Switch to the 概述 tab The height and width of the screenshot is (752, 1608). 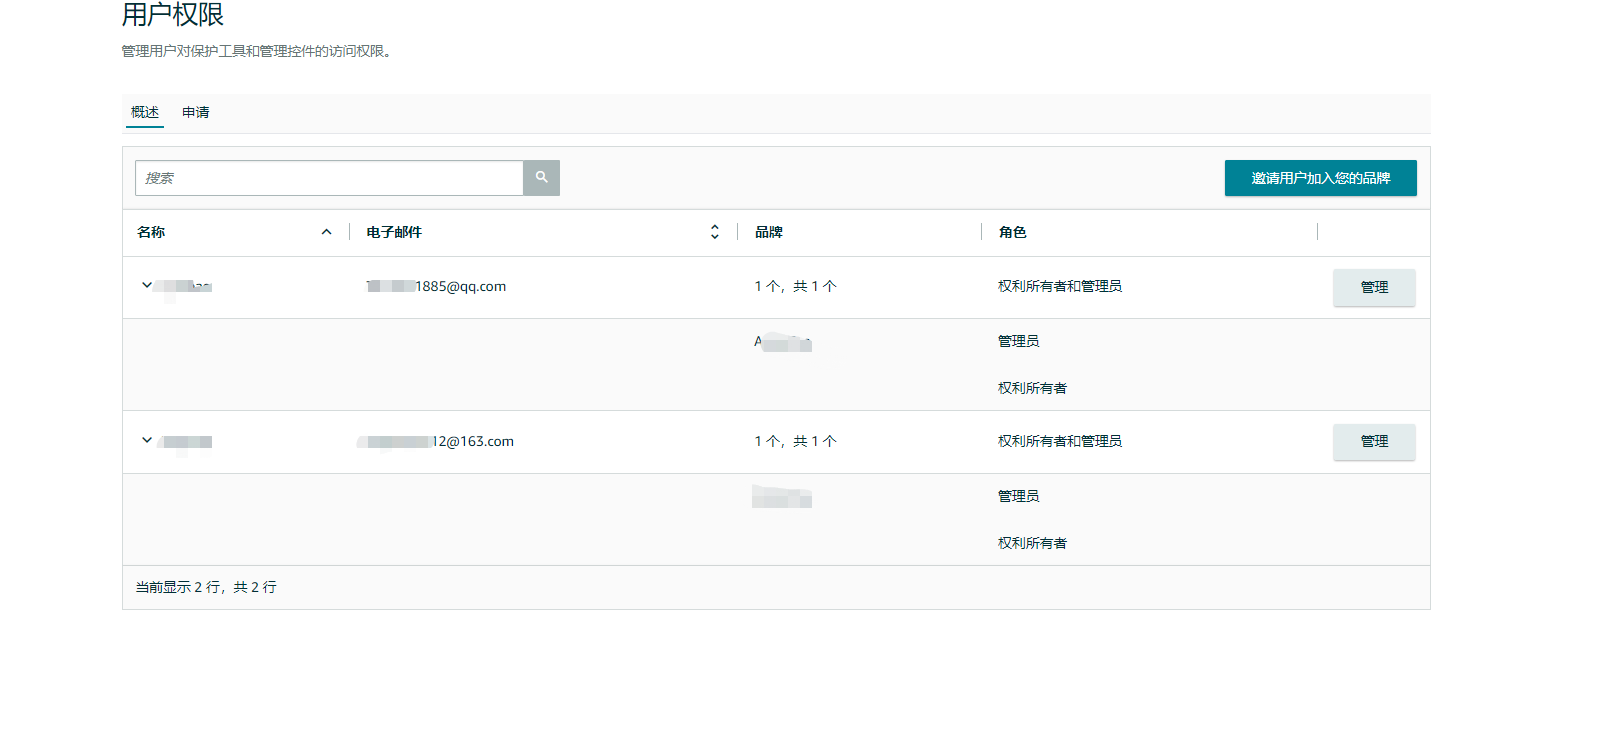[145, 112]
